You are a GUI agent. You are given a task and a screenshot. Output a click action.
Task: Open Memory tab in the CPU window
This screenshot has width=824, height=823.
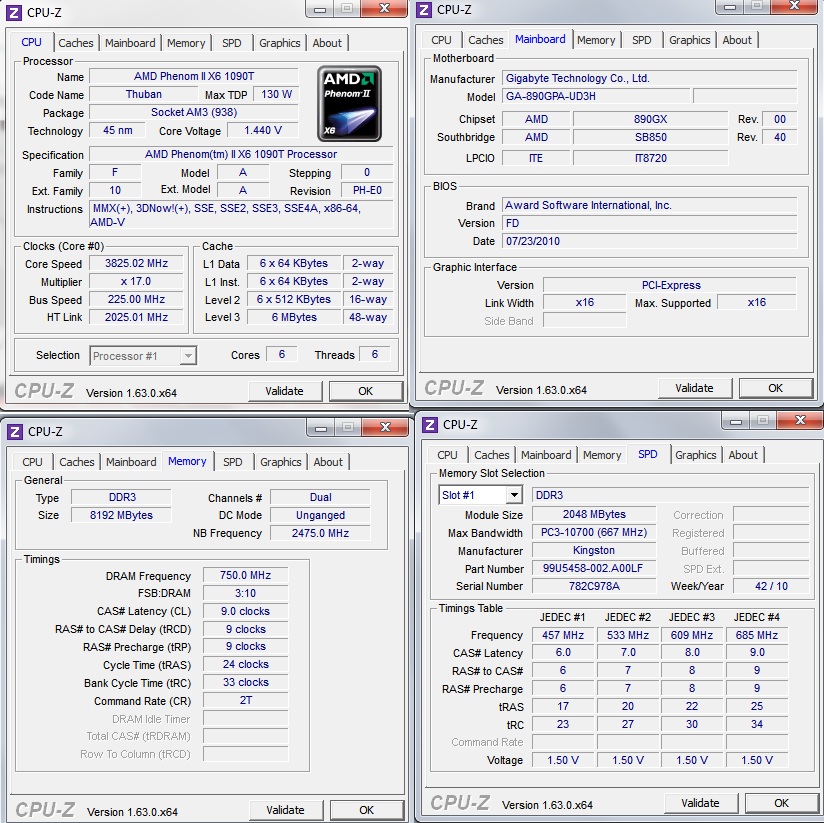tap(186, 43)
